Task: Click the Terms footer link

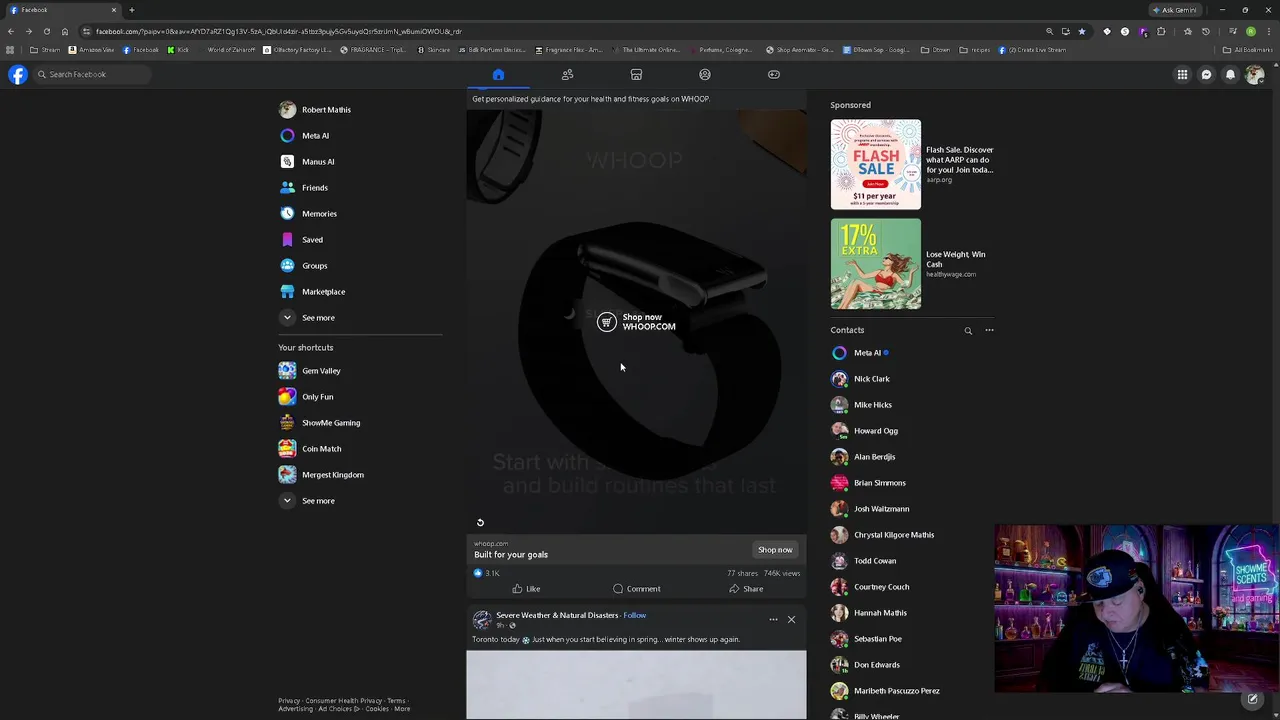Action: [396, 701]
